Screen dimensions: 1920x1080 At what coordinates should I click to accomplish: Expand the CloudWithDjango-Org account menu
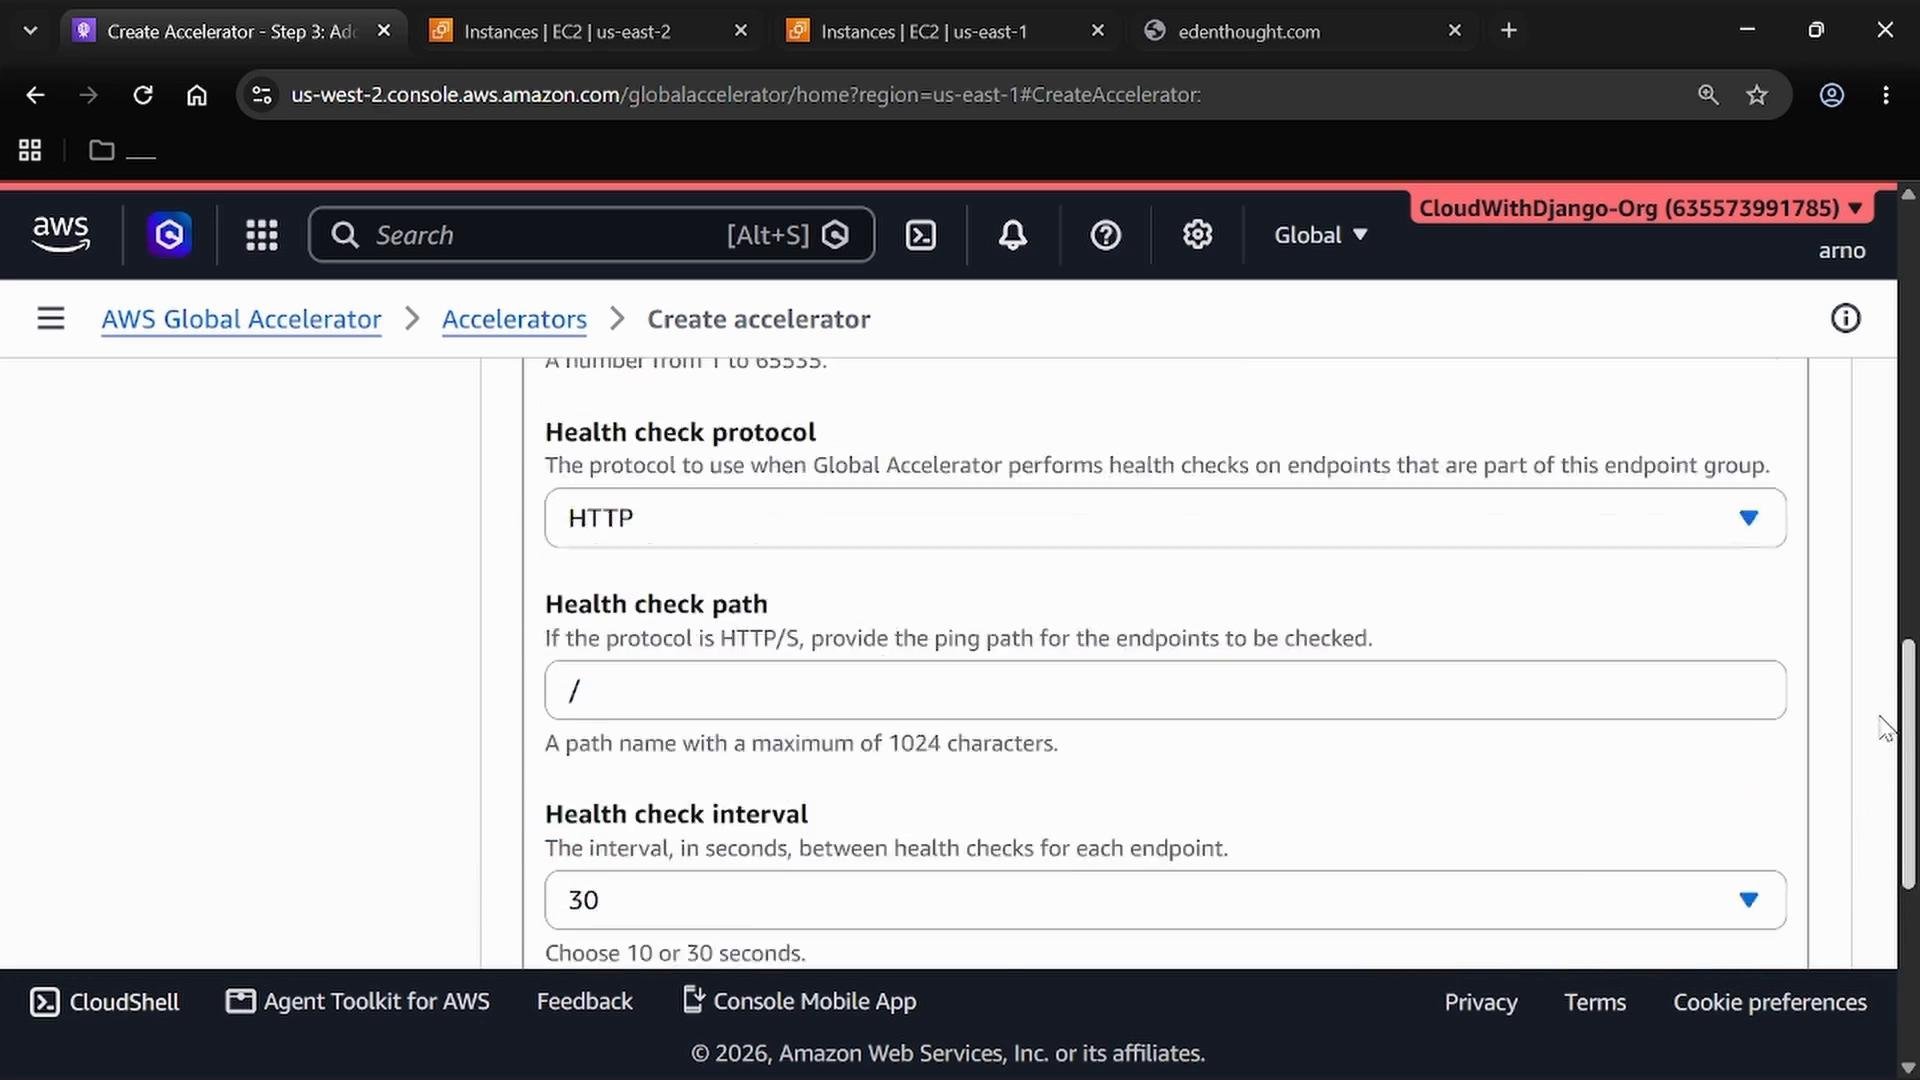[x=1641, y=208]
